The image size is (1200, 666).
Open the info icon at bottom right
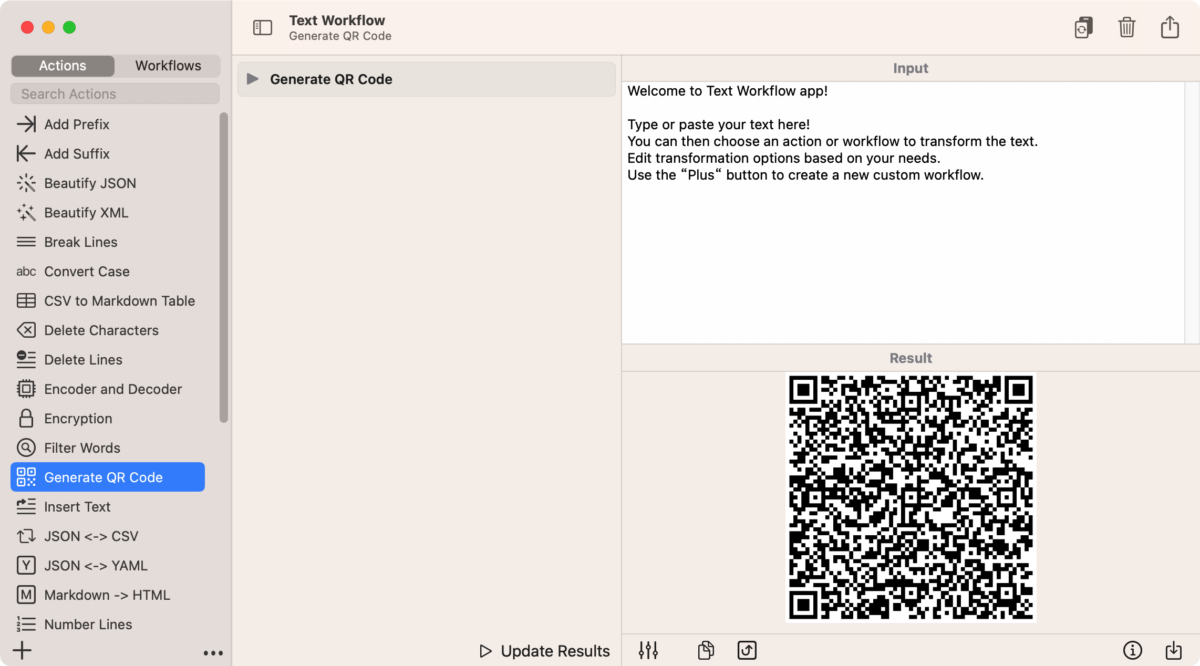click(1133, 650)
